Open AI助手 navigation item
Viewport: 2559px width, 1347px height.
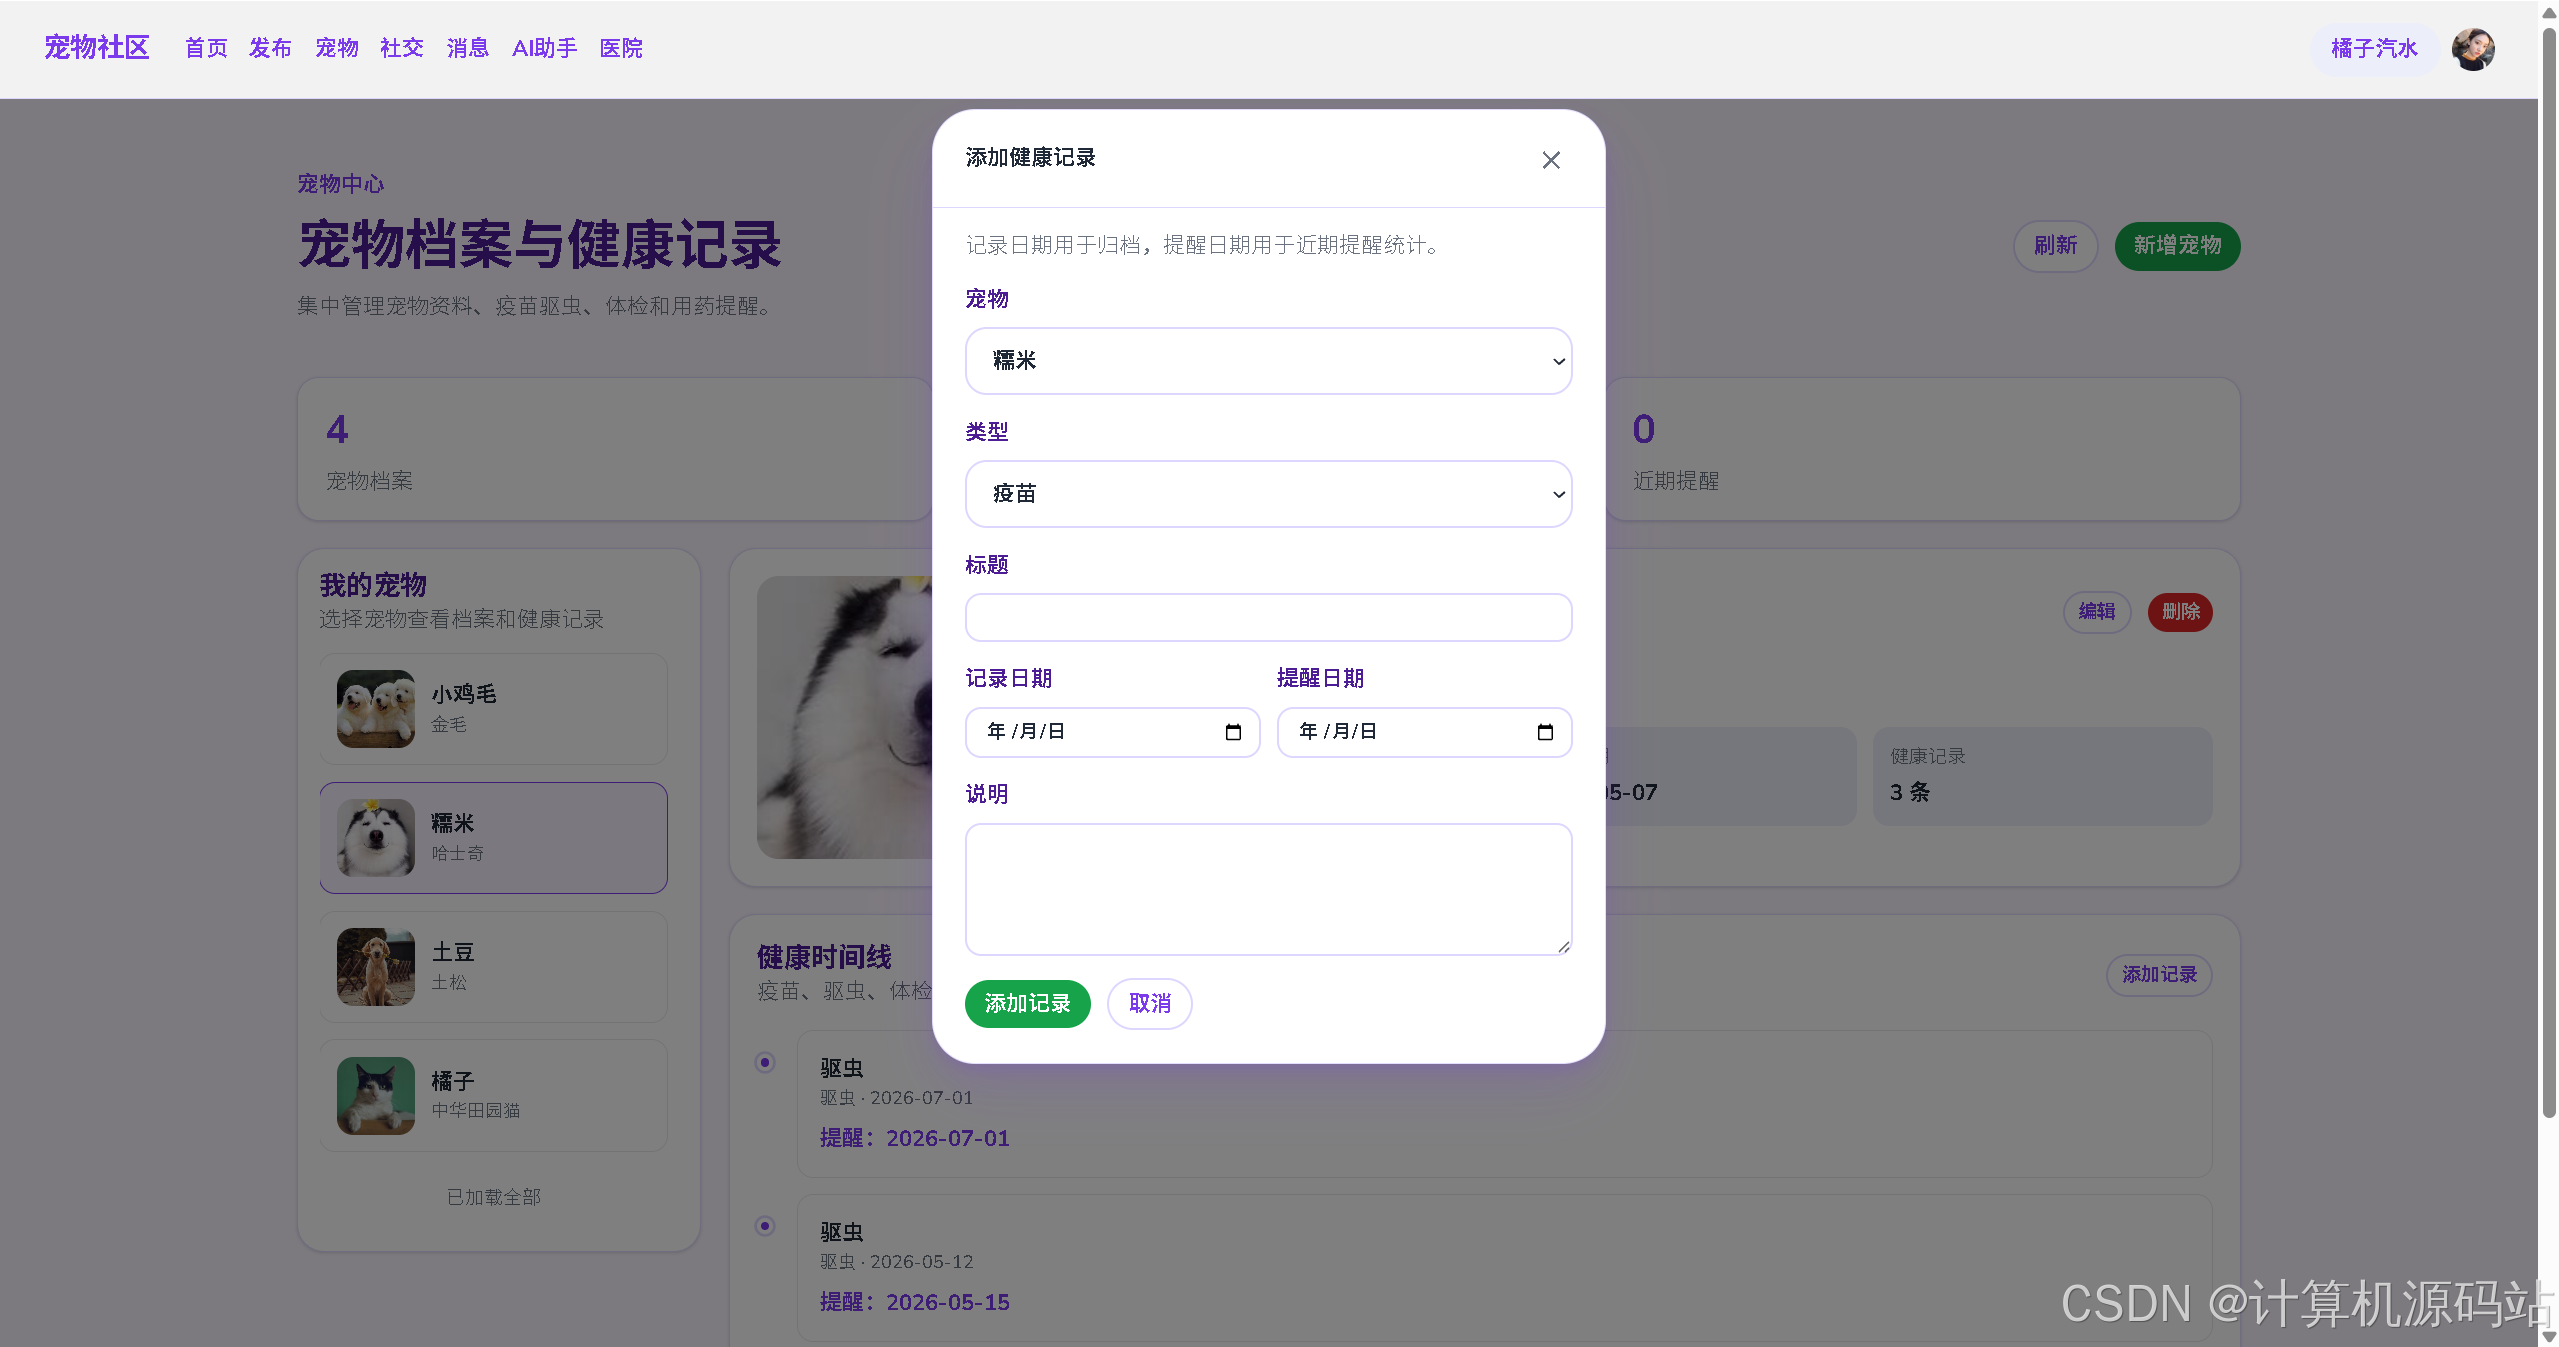point(544,48)
